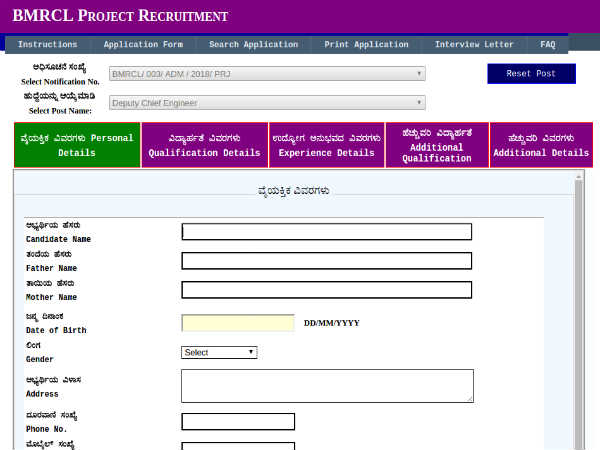Screen dimensions: 600x450
Task: Click the Gender label
Action: coord(39,359)
